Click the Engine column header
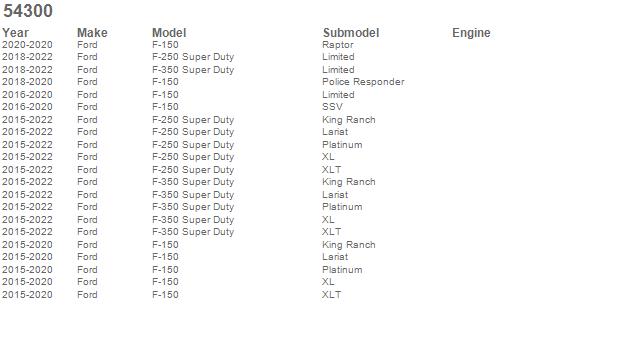 pos(471,33)
